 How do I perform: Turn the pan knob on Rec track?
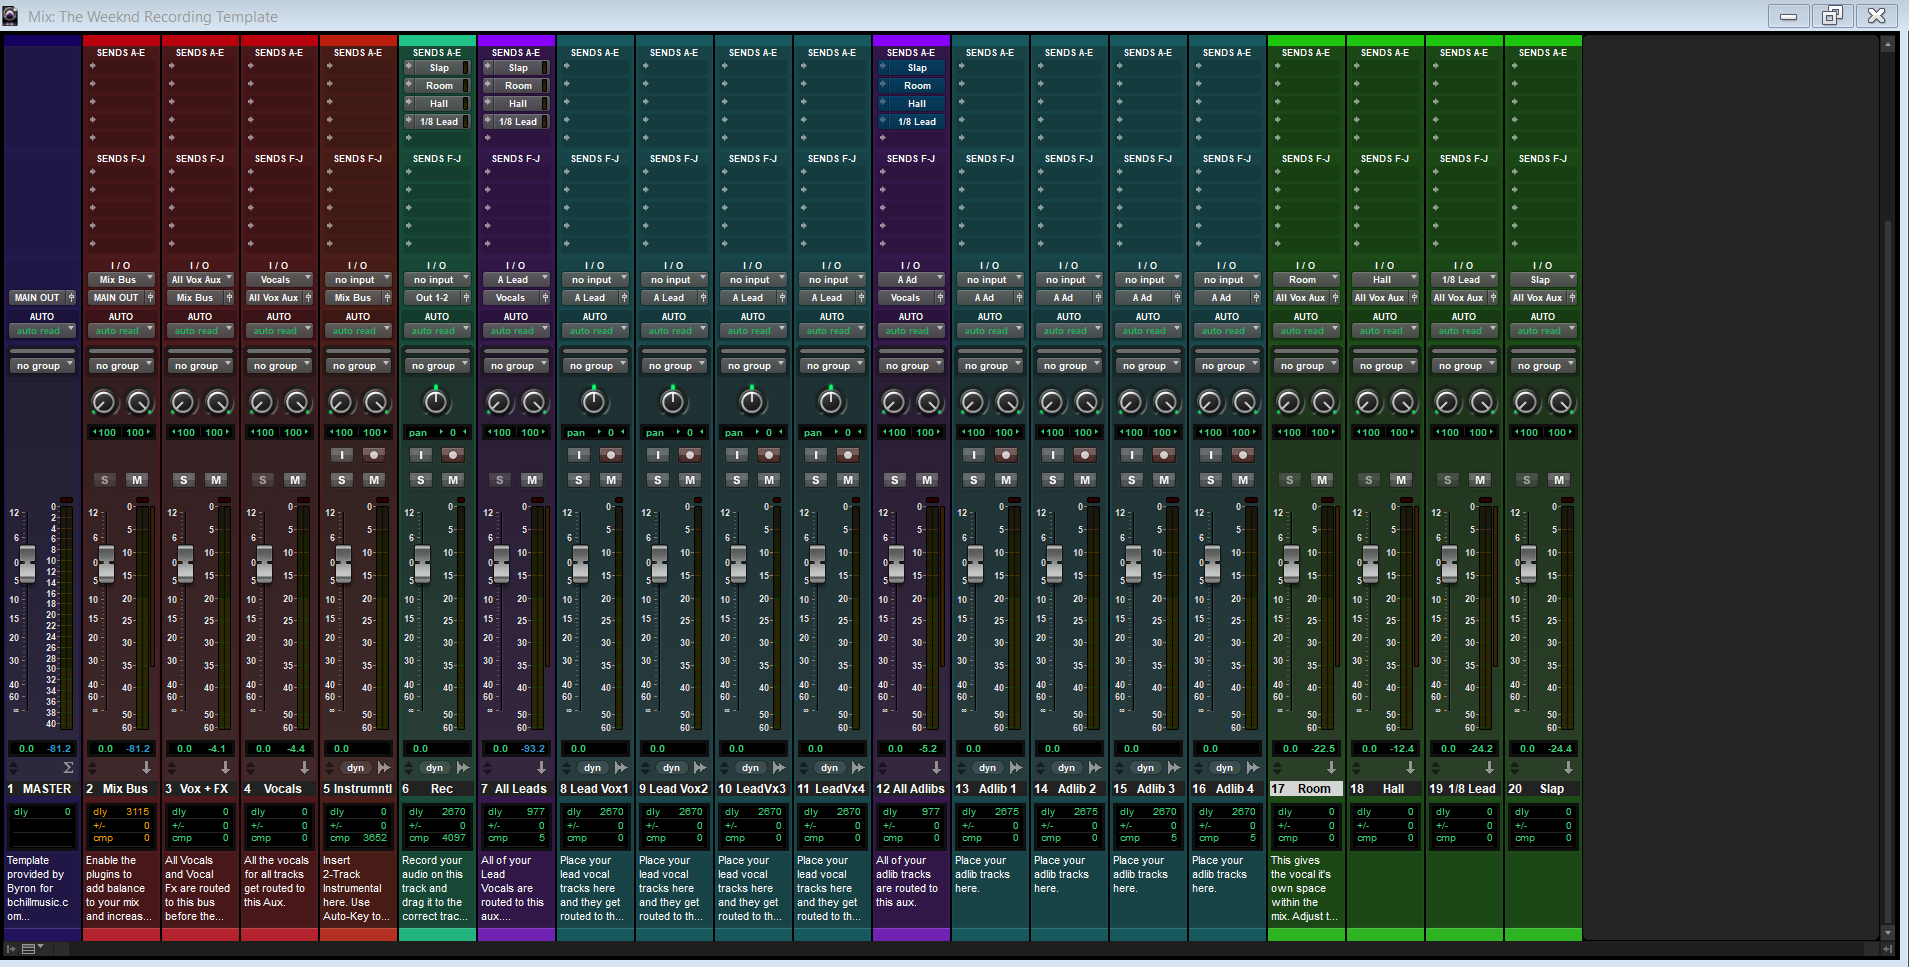click(x=435, y=402)
